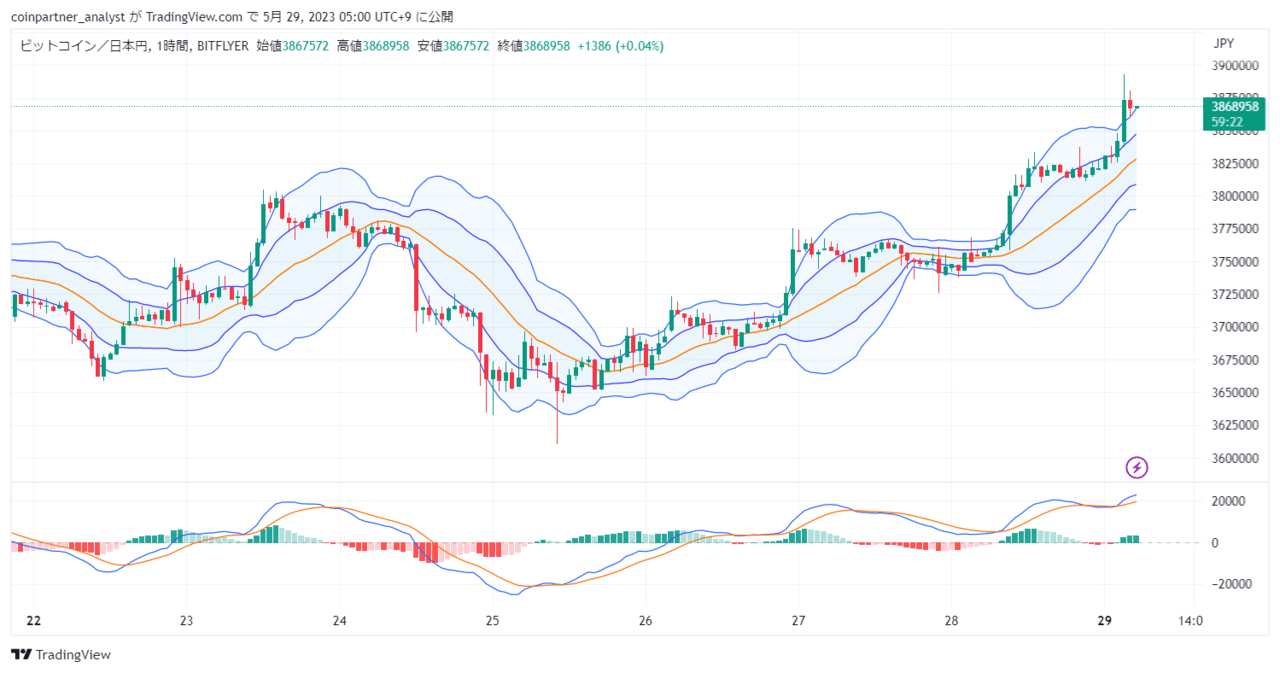This screenshot has height=673, width=1280.
Task: Select date label 25 on time axis
Action: (x=492, y=620)
